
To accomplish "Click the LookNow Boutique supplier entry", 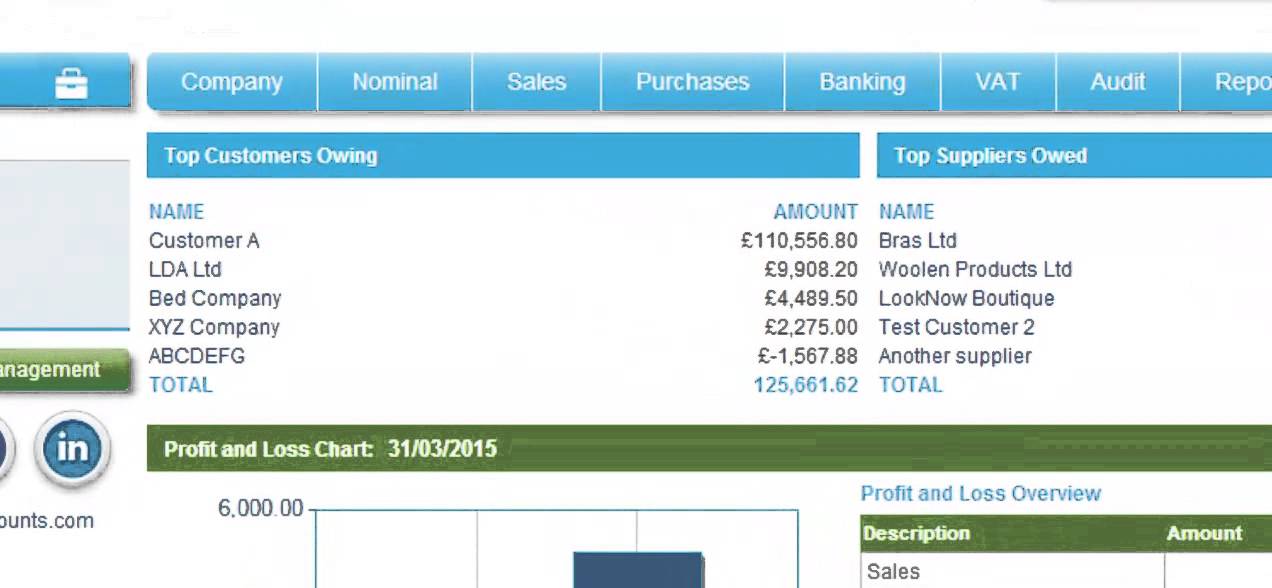I will tap(966, 299).
